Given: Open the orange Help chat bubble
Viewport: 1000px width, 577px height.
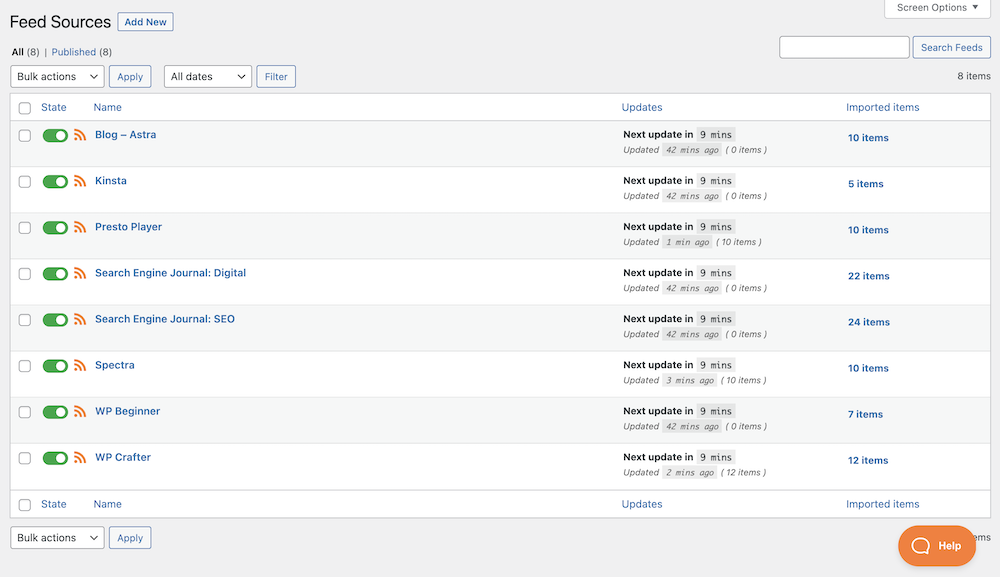Looking at the screenshot, I should (937, 546).
